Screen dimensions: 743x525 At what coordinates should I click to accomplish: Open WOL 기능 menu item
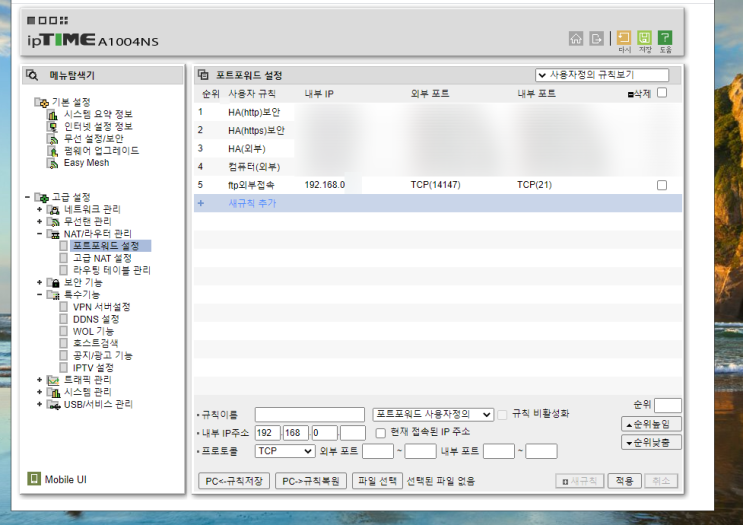point(93,332)
